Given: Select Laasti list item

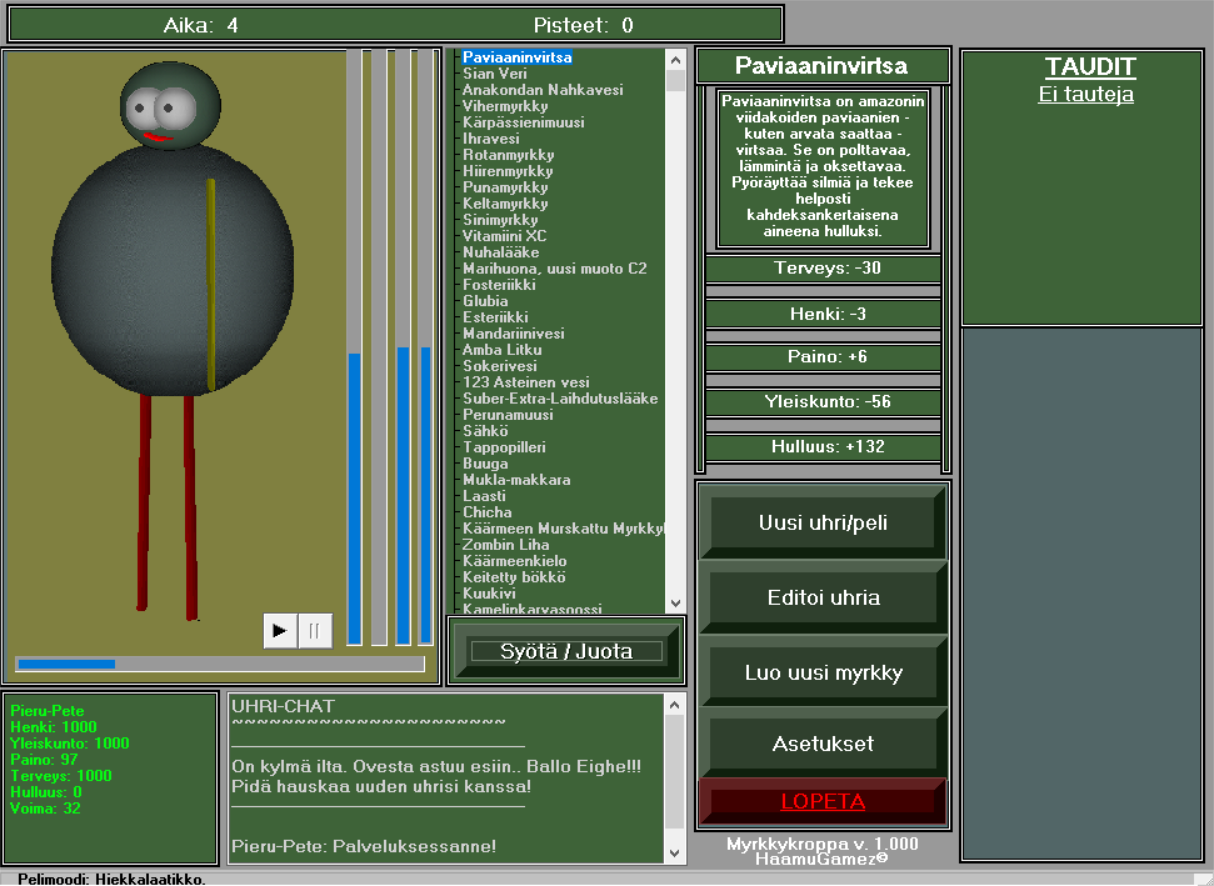Looking at the screenshot, I should tap(484, 495).
